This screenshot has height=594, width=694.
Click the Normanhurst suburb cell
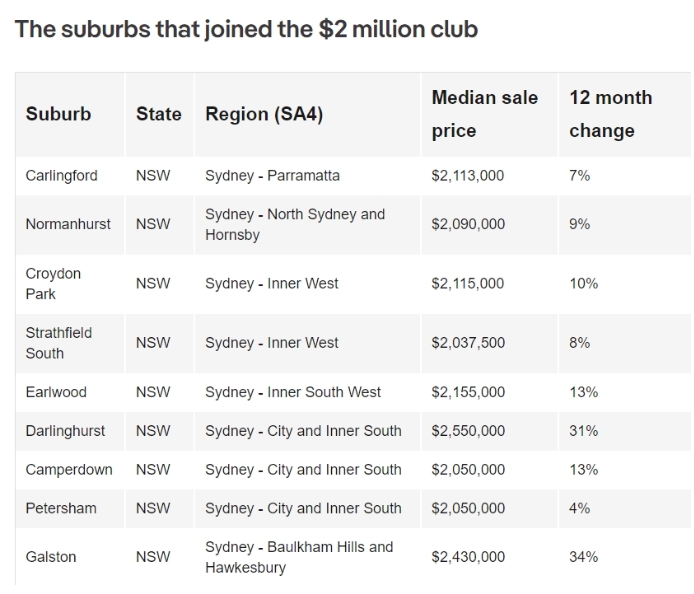tap(68, 224)
